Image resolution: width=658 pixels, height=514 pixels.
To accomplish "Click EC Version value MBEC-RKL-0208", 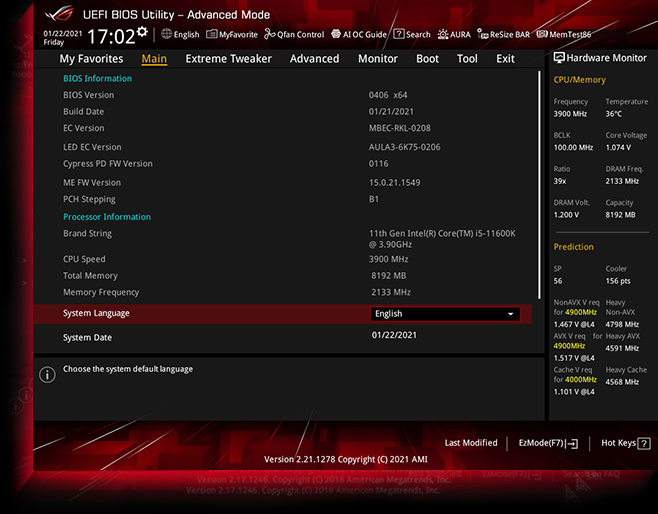I will pos(400,128).
